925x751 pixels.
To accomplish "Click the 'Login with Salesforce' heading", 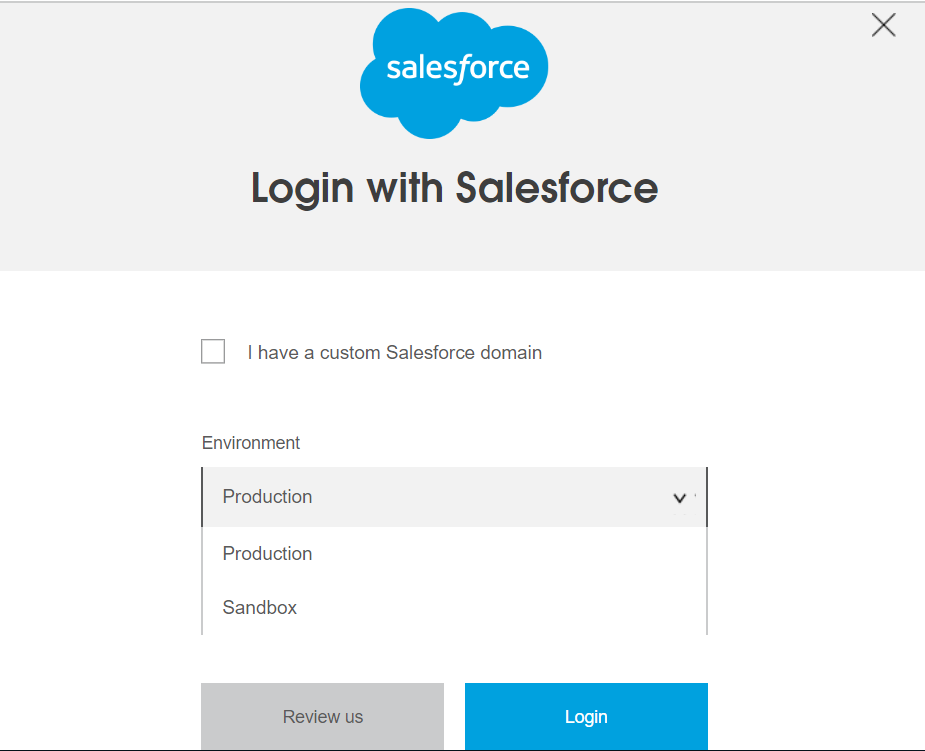I will (454, 188).
